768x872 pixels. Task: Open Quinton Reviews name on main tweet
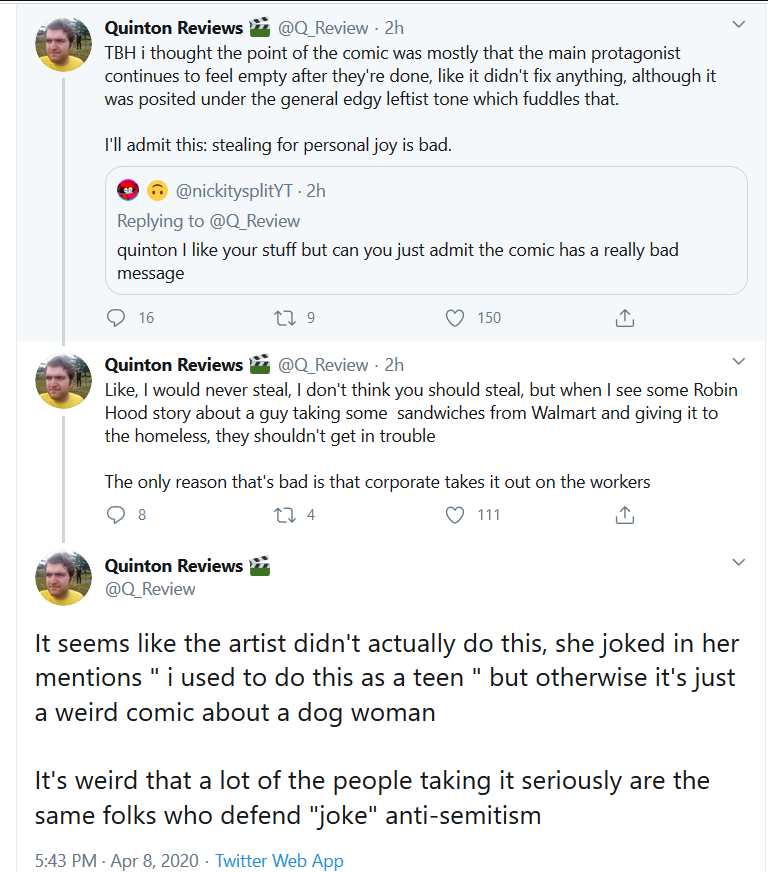coord(174,566)
